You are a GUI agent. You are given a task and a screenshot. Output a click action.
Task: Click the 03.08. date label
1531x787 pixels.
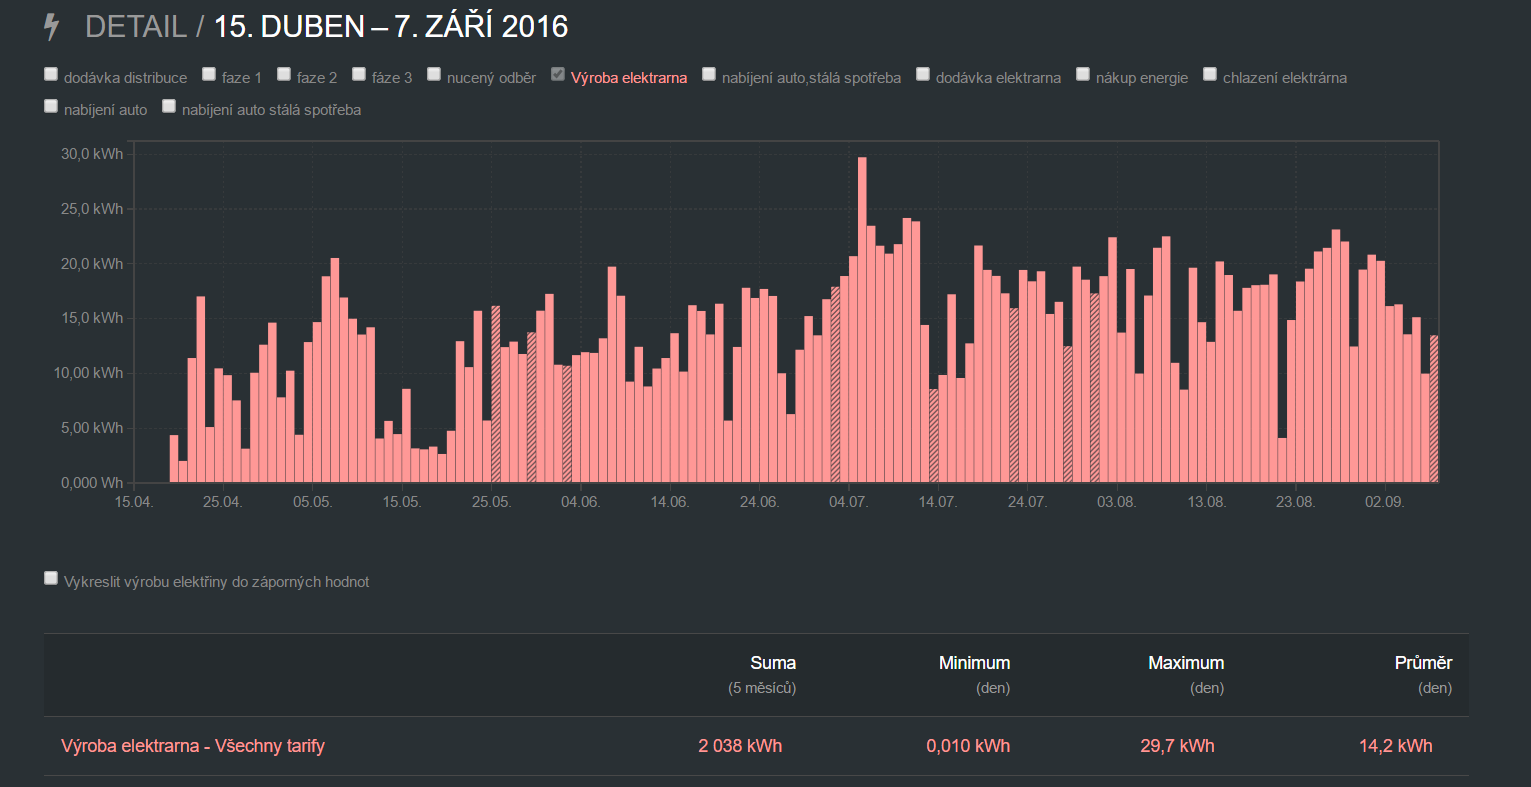1116,502
